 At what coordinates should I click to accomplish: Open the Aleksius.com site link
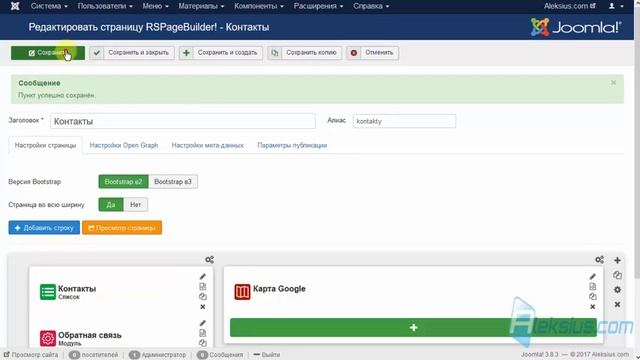[569, 6]
